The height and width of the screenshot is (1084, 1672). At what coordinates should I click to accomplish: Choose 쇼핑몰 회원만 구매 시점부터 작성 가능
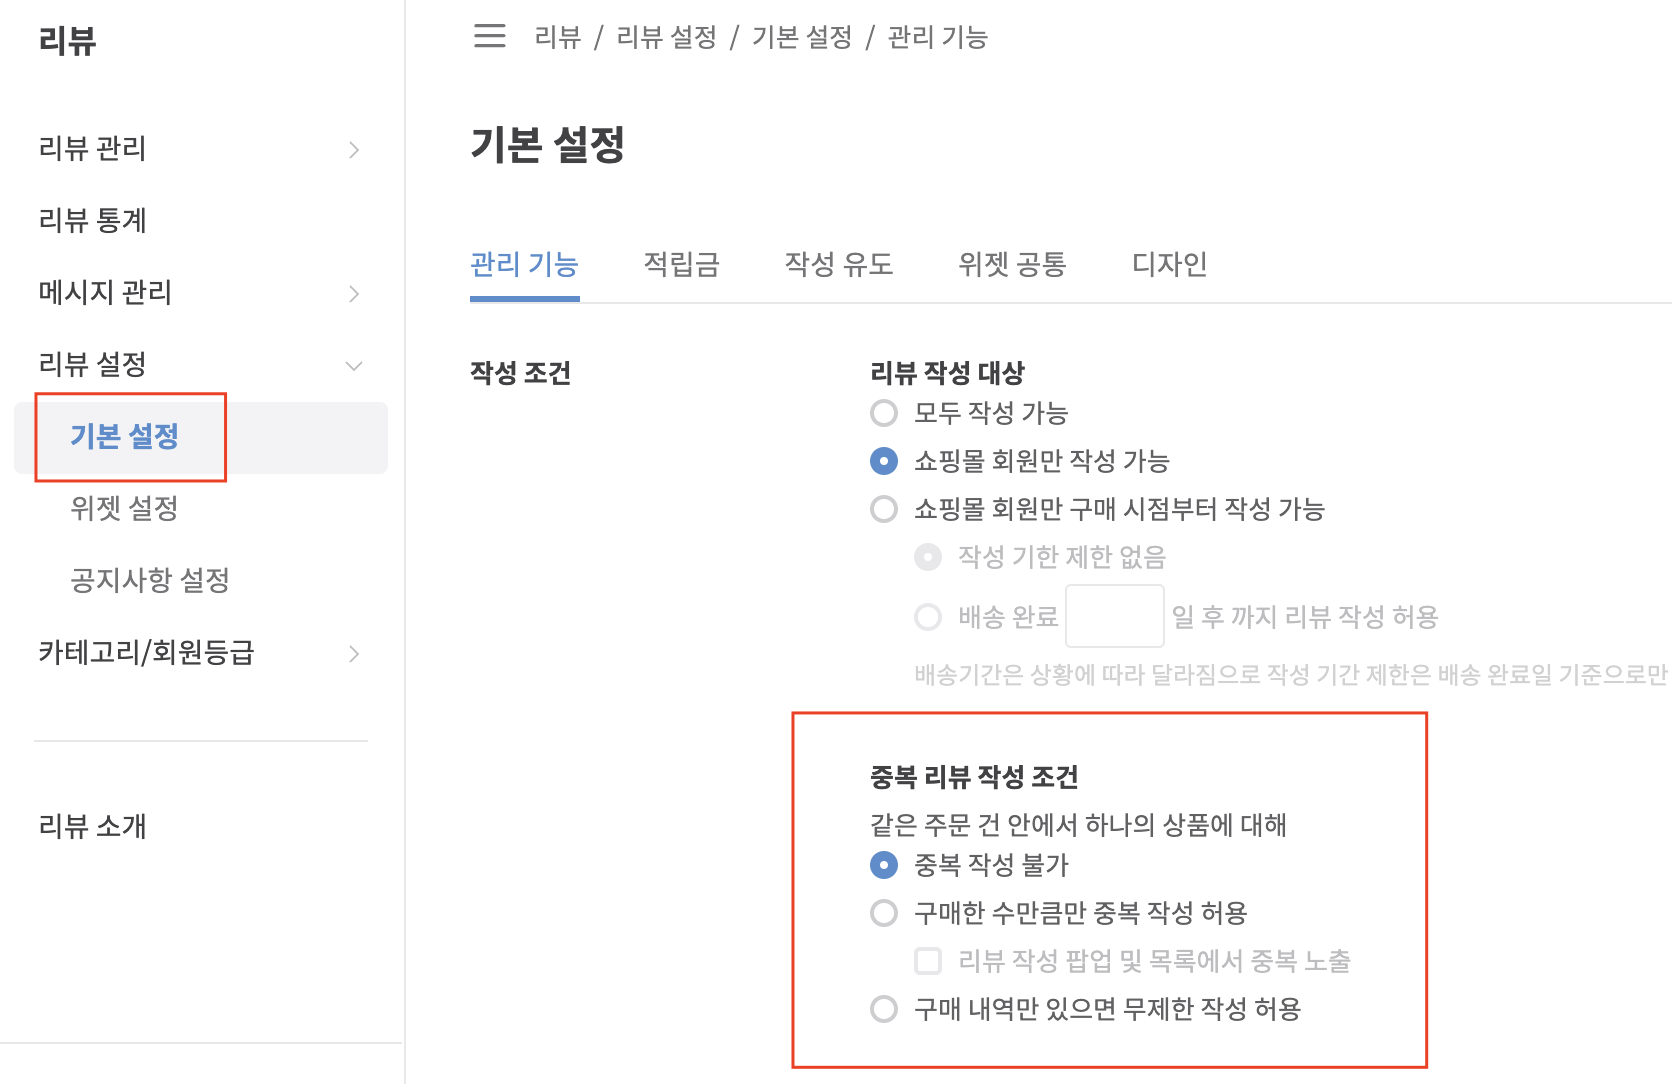pyautogui.click(x=884, y=509)
